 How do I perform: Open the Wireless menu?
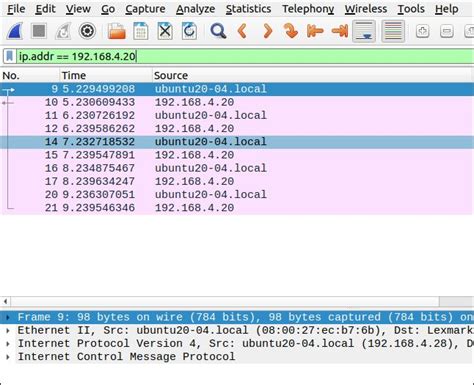366,9
